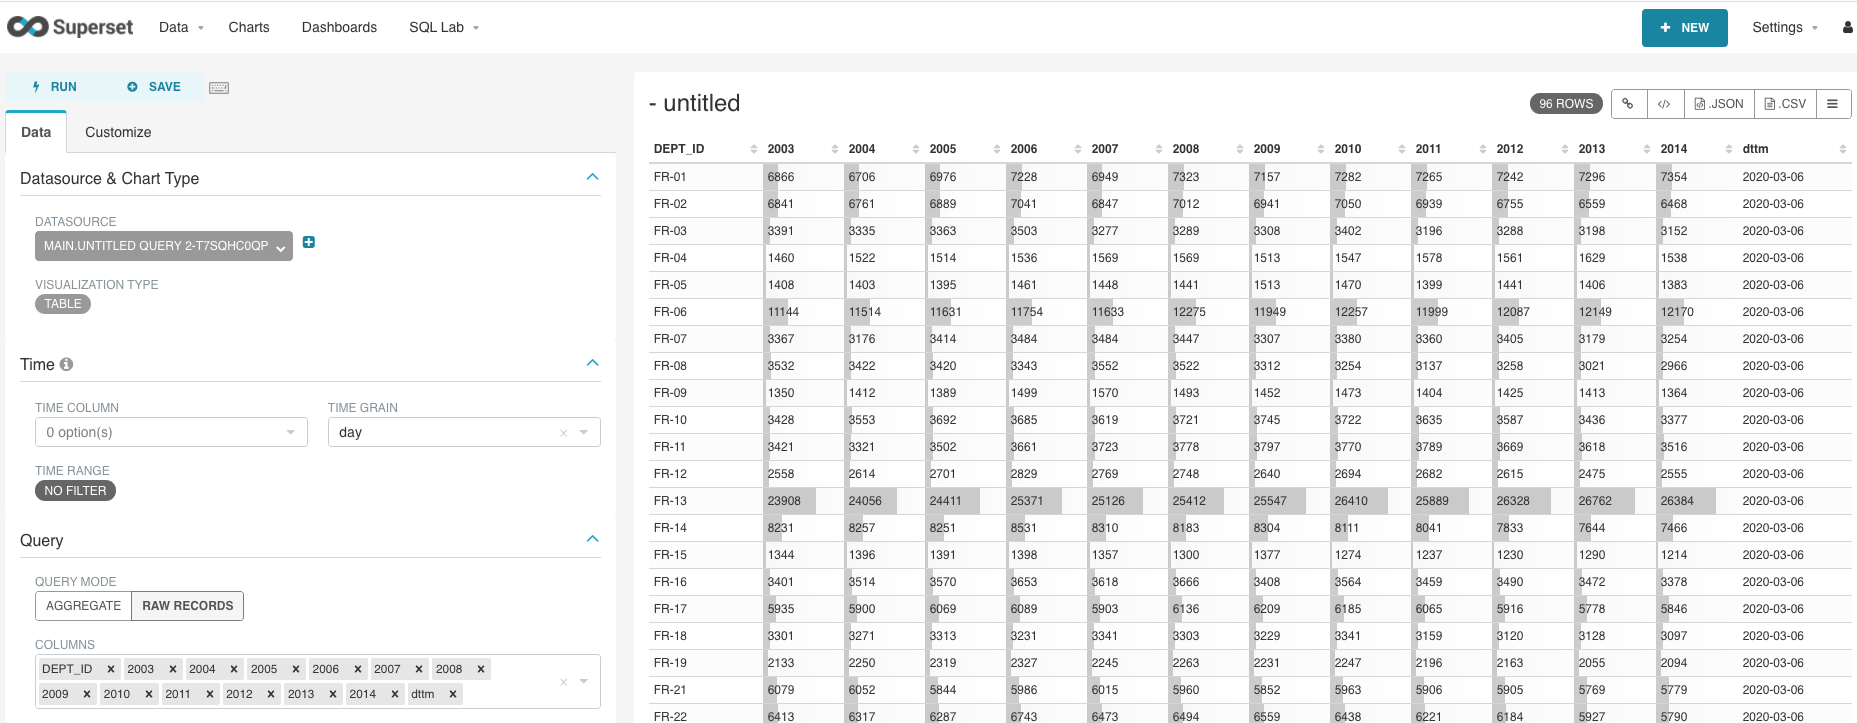The width and height of the screenshot is (1857, 723).
Task: Save the chart
Action: [154, 87]
